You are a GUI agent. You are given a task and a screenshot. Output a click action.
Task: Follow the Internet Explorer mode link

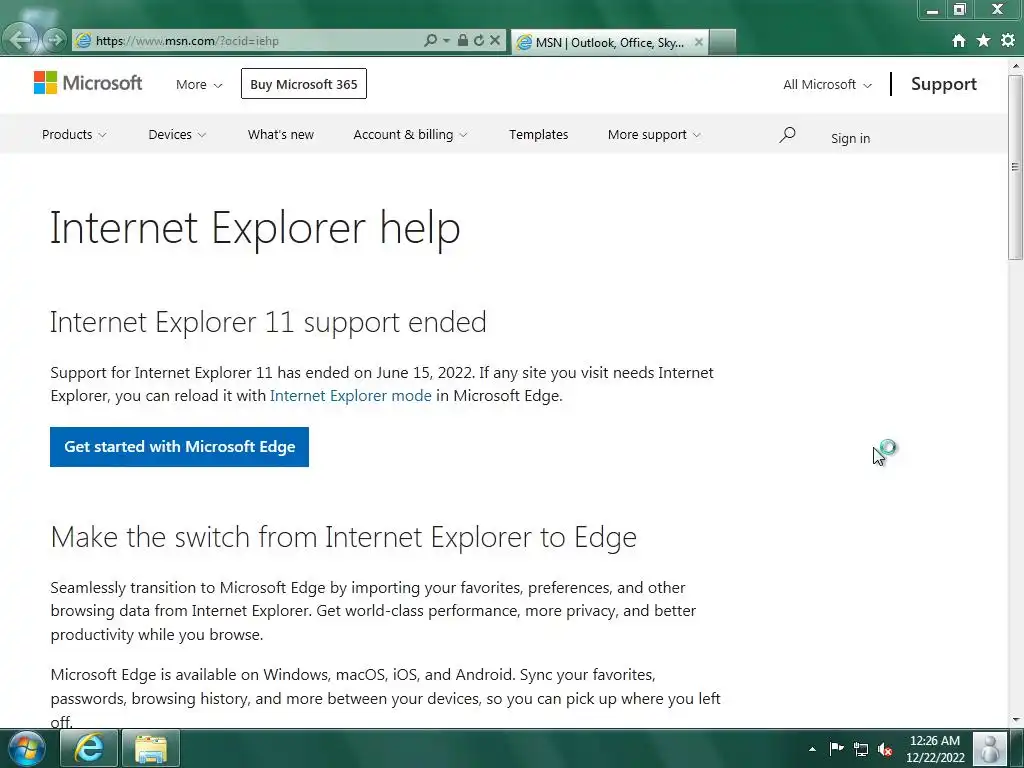click(351, 396)
